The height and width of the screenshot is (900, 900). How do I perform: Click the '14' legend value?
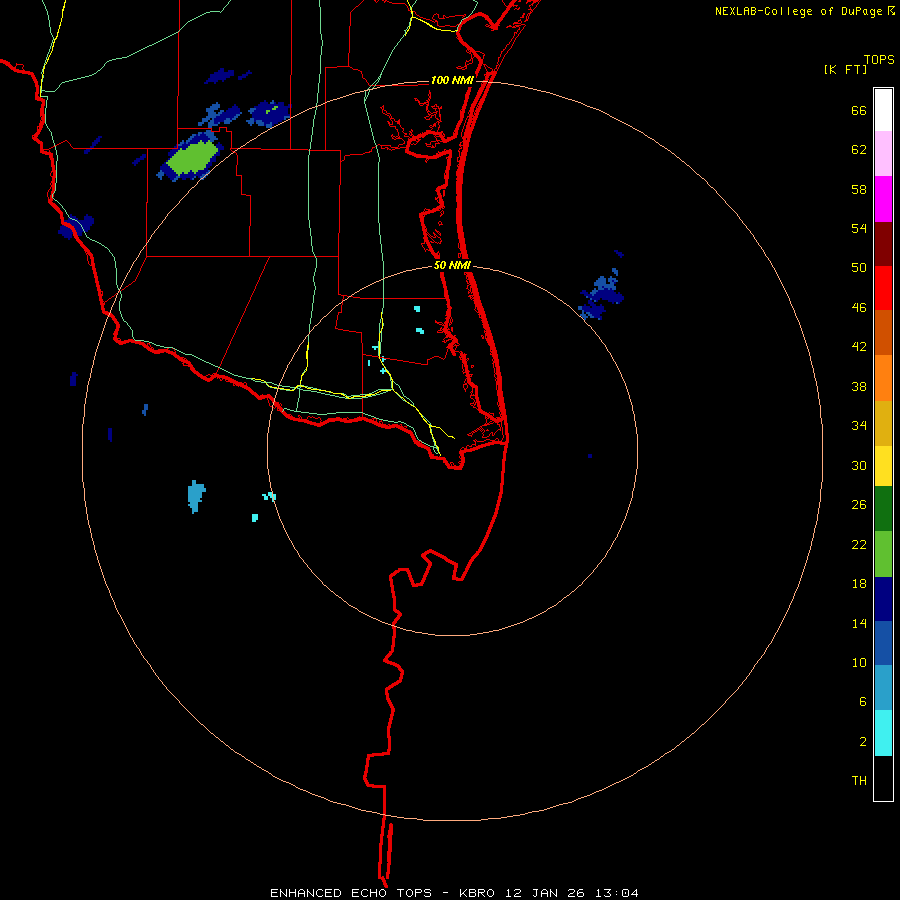click(859, 623)
